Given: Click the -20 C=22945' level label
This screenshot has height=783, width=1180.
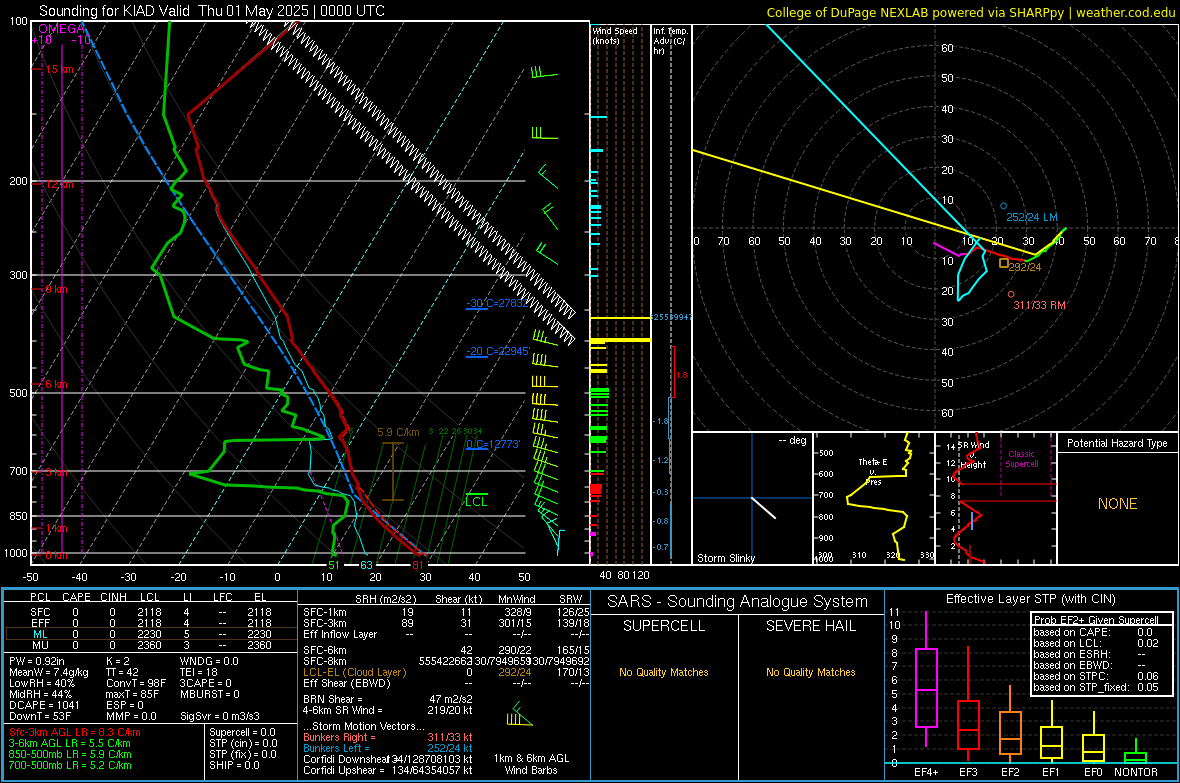Looking at the screenshot, I should point(497,351).
